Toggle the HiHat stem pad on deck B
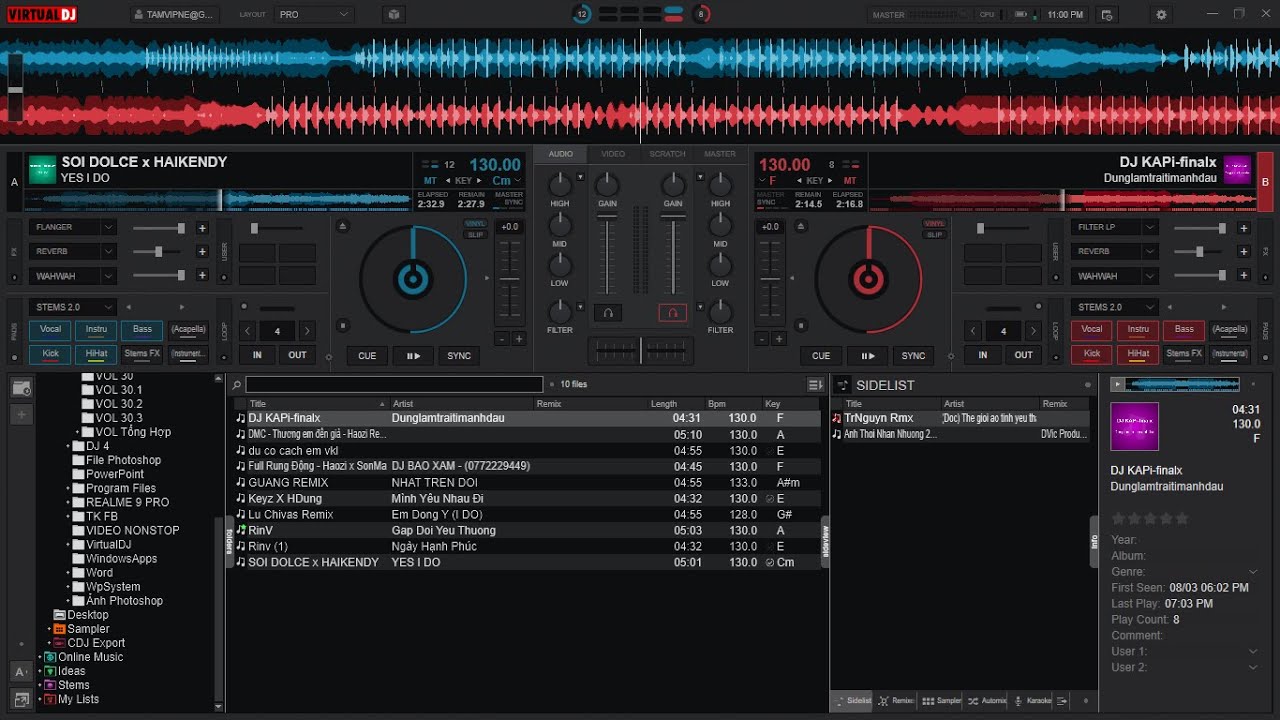1280x720 pixels. click(1138, 354)
